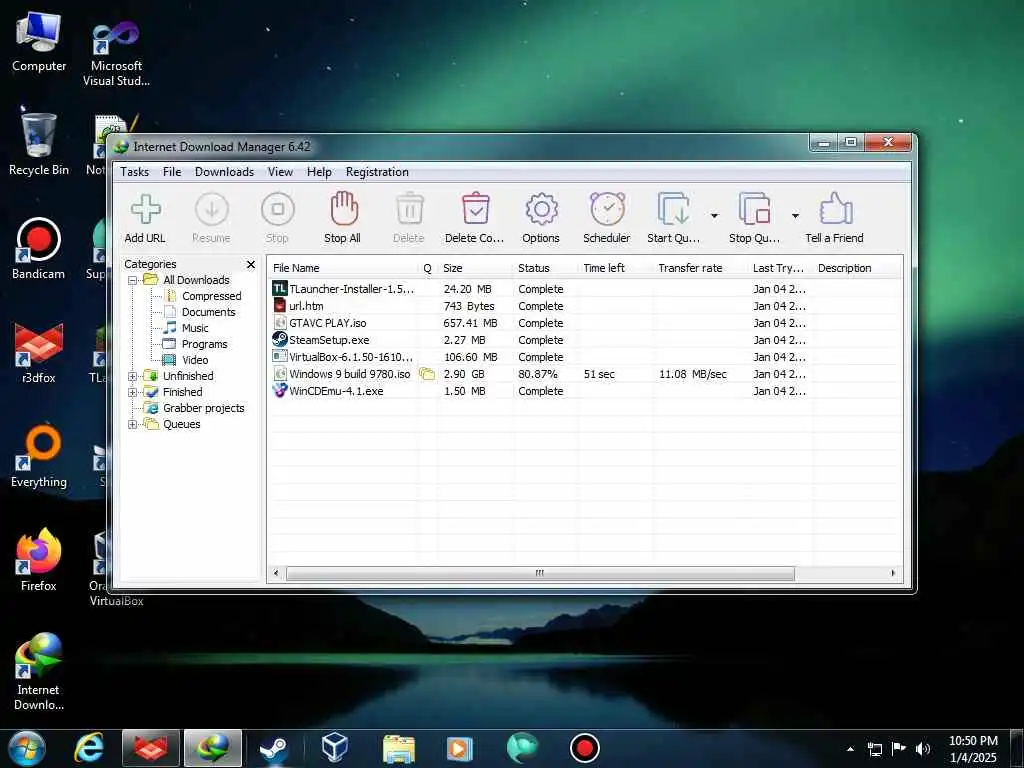
Task: Open the Registration menu
Action: tap(377, 172)
